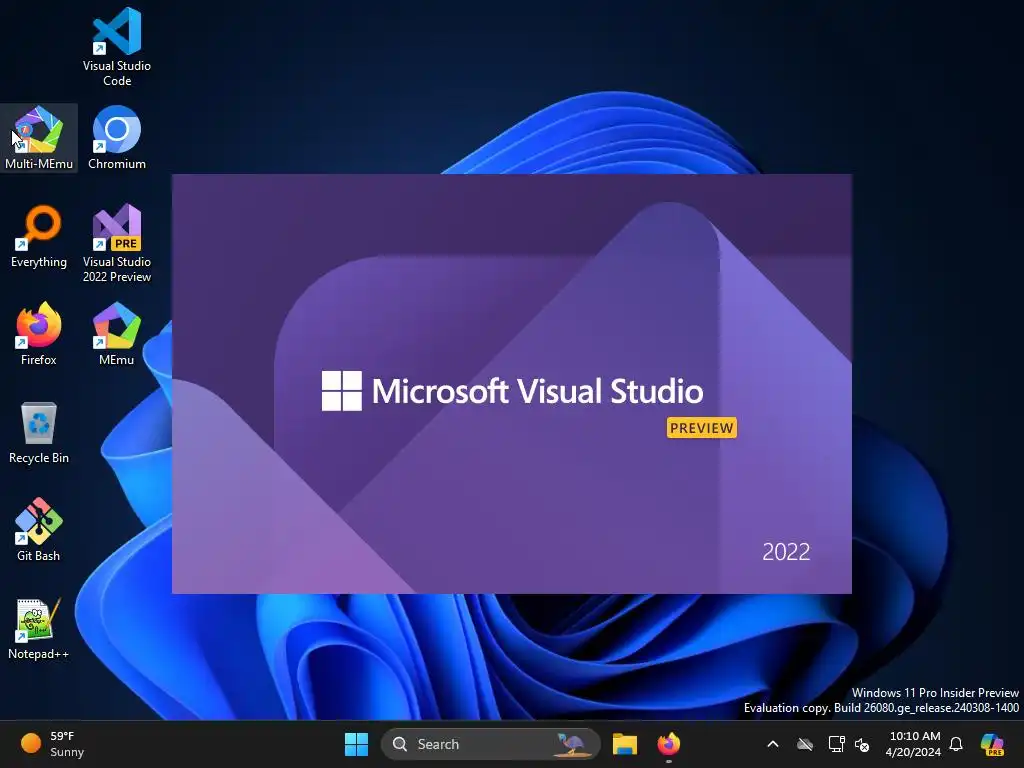
Task: Select the Everything search desktop icon
Action: pyautogui.click(x=39, y=236)
